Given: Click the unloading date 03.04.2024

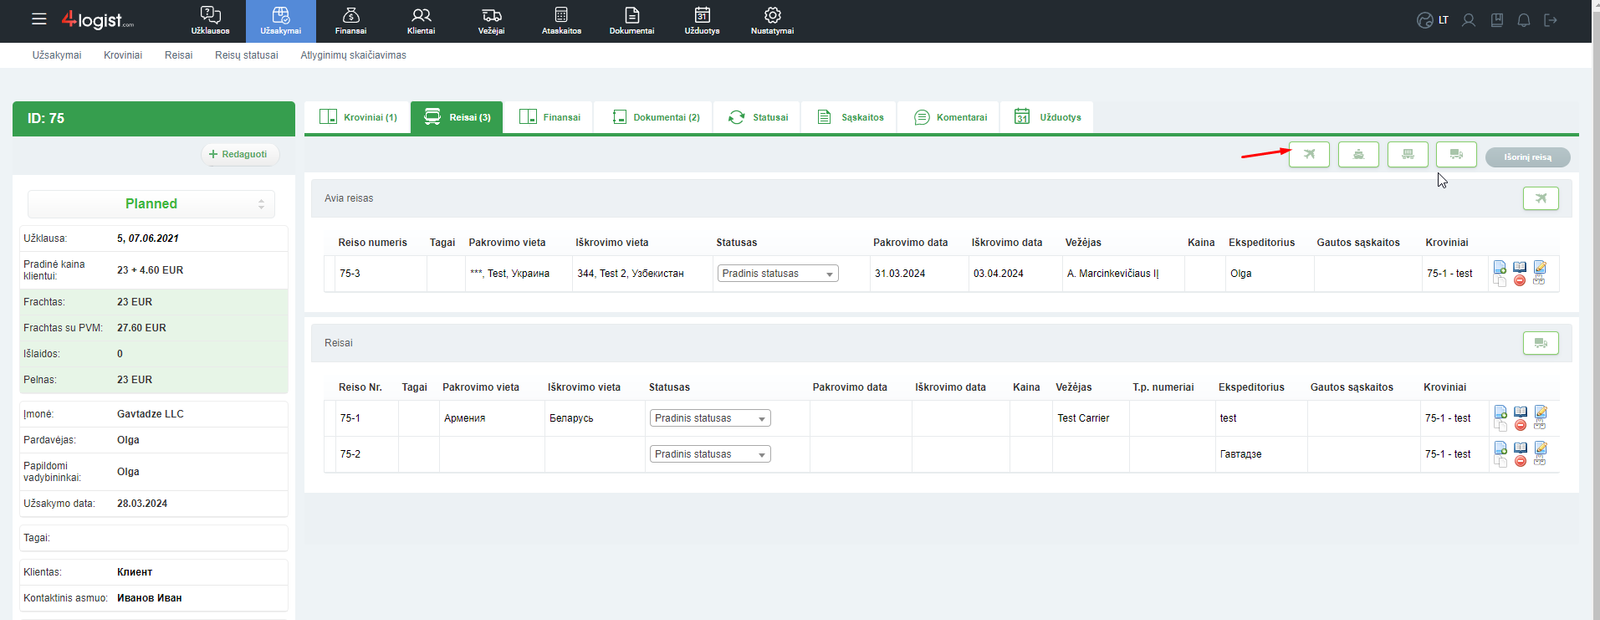Looking at the screenshot, I should [998, 274].
